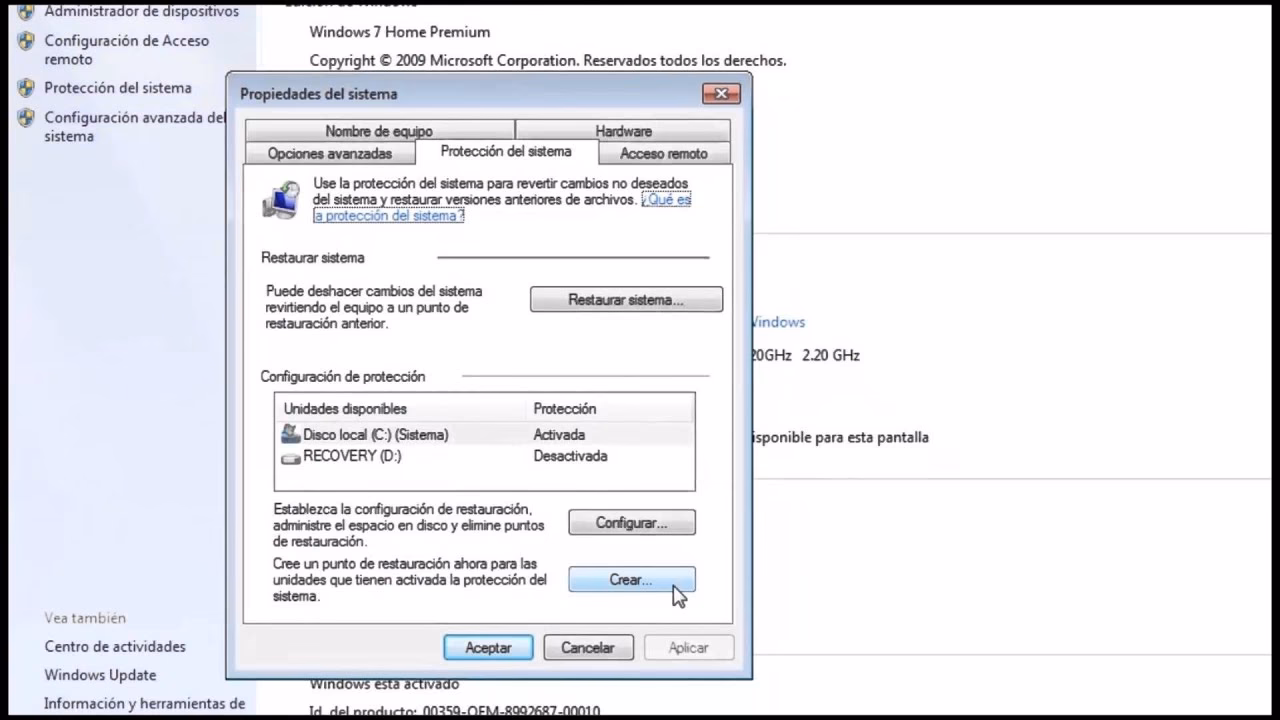
Task: Switch to the Hardware tab
Action: [x=622, y=131]
